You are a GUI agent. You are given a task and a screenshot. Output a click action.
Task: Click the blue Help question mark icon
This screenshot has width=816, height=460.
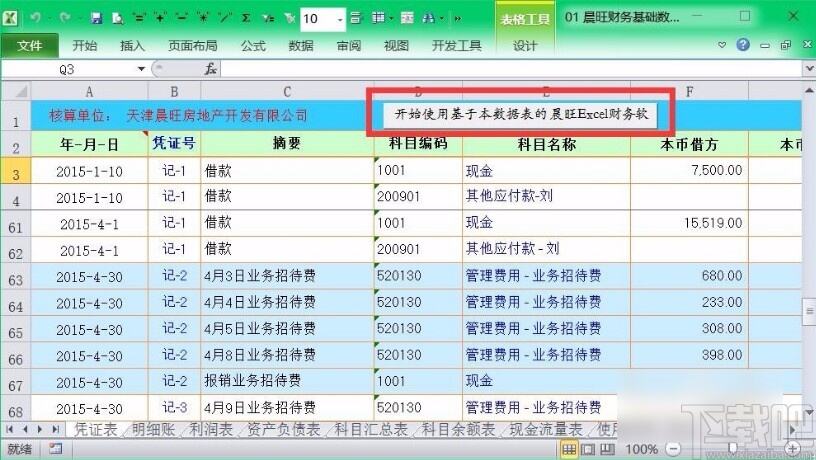[743, 45]
